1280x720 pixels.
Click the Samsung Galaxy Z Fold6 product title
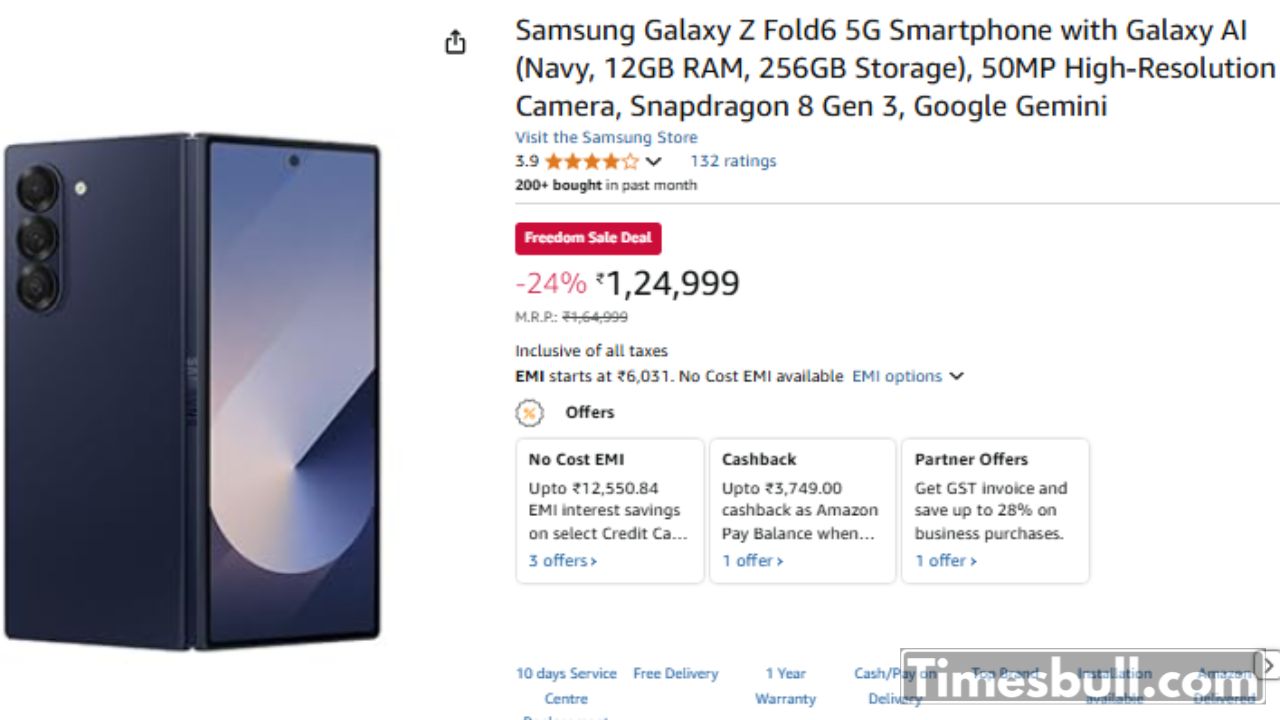(894, 68)
